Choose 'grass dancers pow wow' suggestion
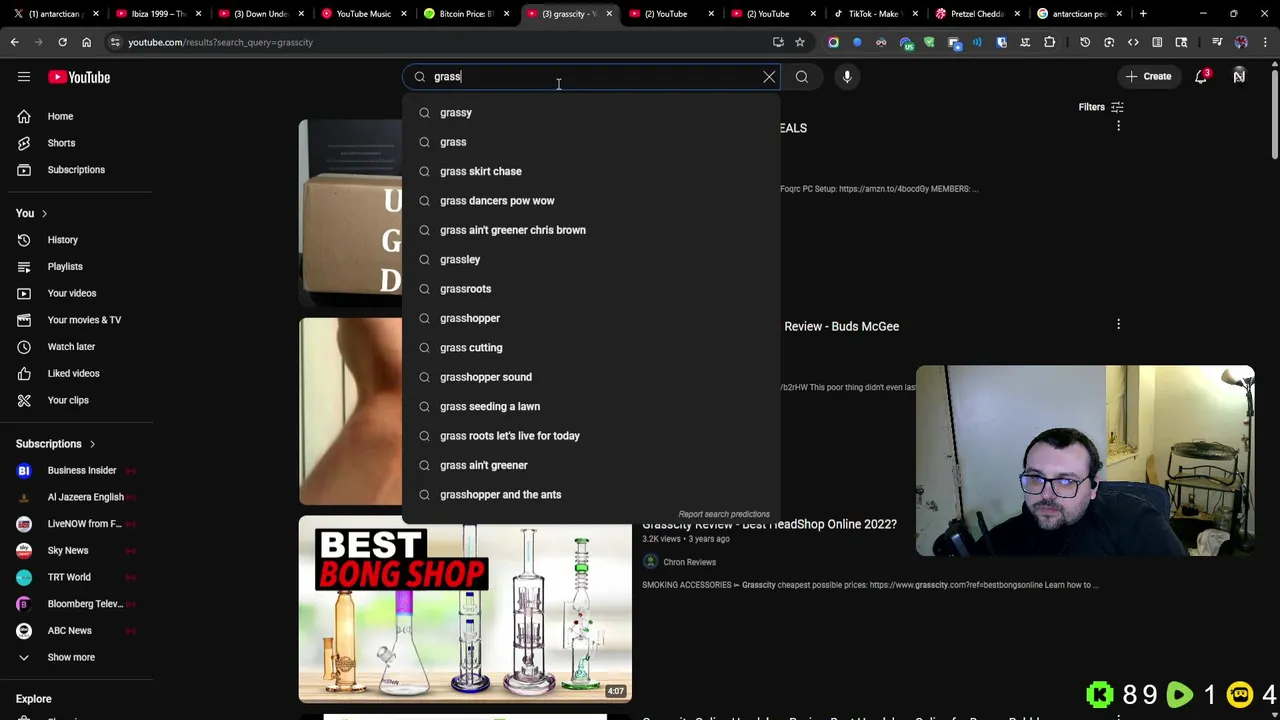Image resolution: width=1280 pixels, height=720 pixels. coord(591,201)
